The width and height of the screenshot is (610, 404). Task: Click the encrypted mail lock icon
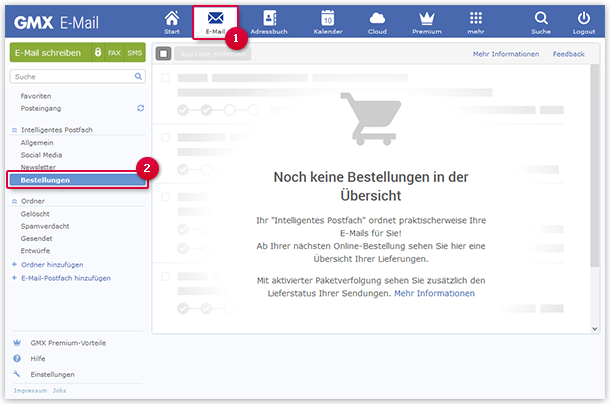click(98, 53)
